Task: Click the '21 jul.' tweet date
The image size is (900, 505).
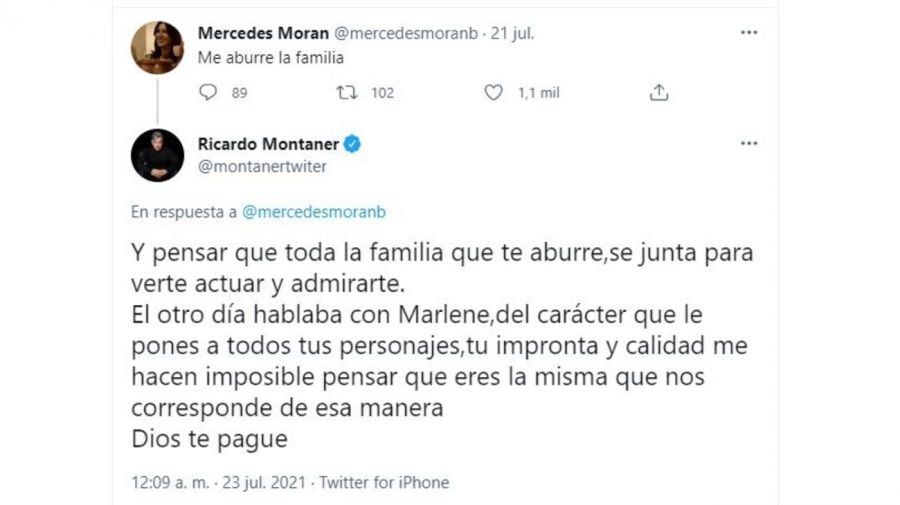Action: [x=512, y=33]
